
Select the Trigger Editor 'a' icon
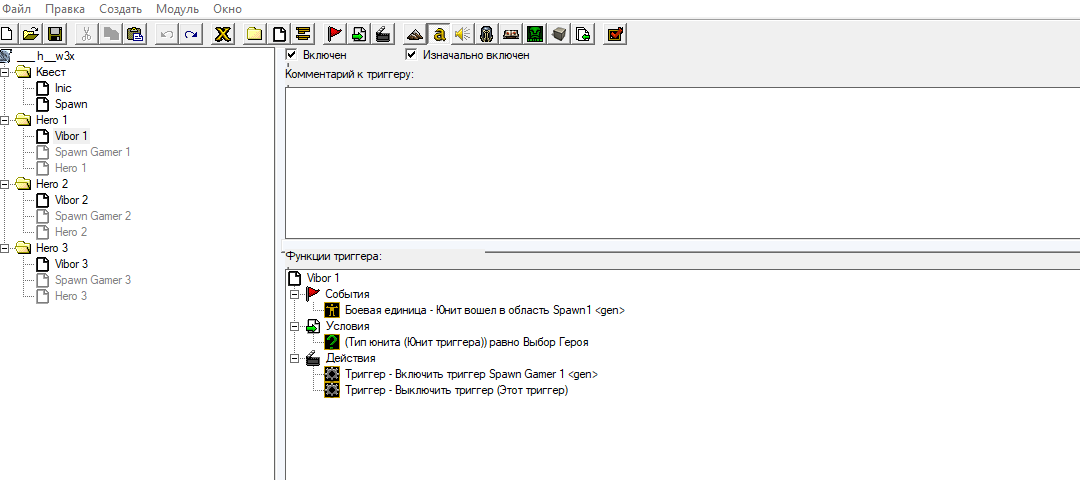coord(438,33)
